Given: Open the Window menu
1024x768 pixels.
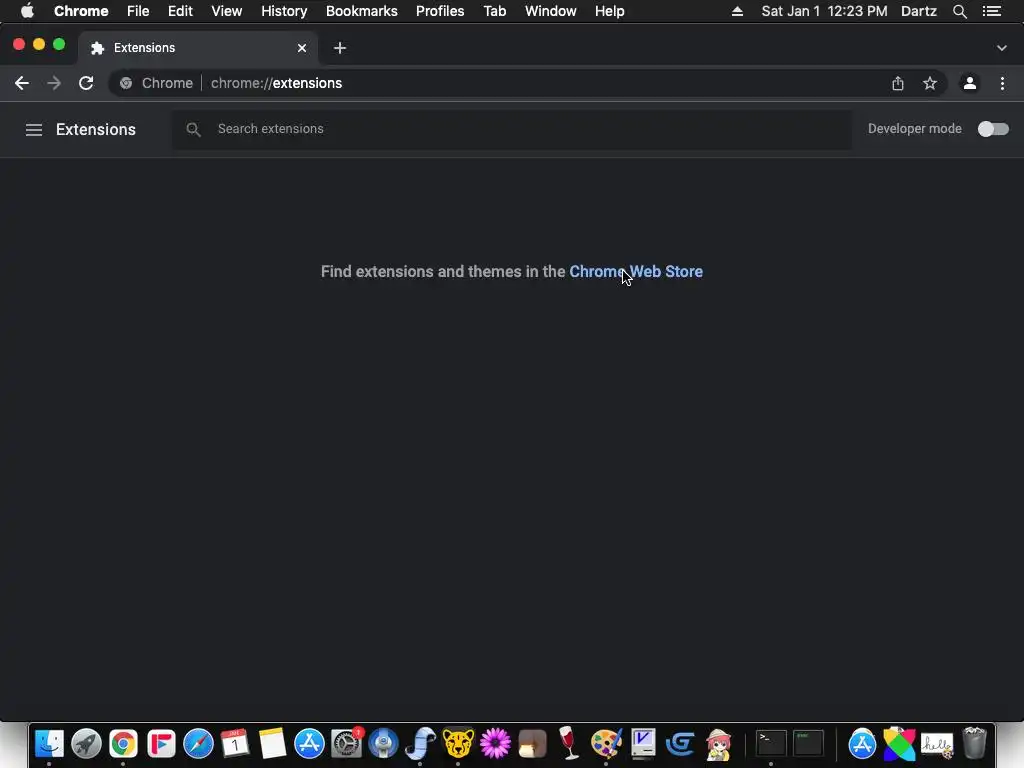Looking at the screenshot, I should coord(551,11).
